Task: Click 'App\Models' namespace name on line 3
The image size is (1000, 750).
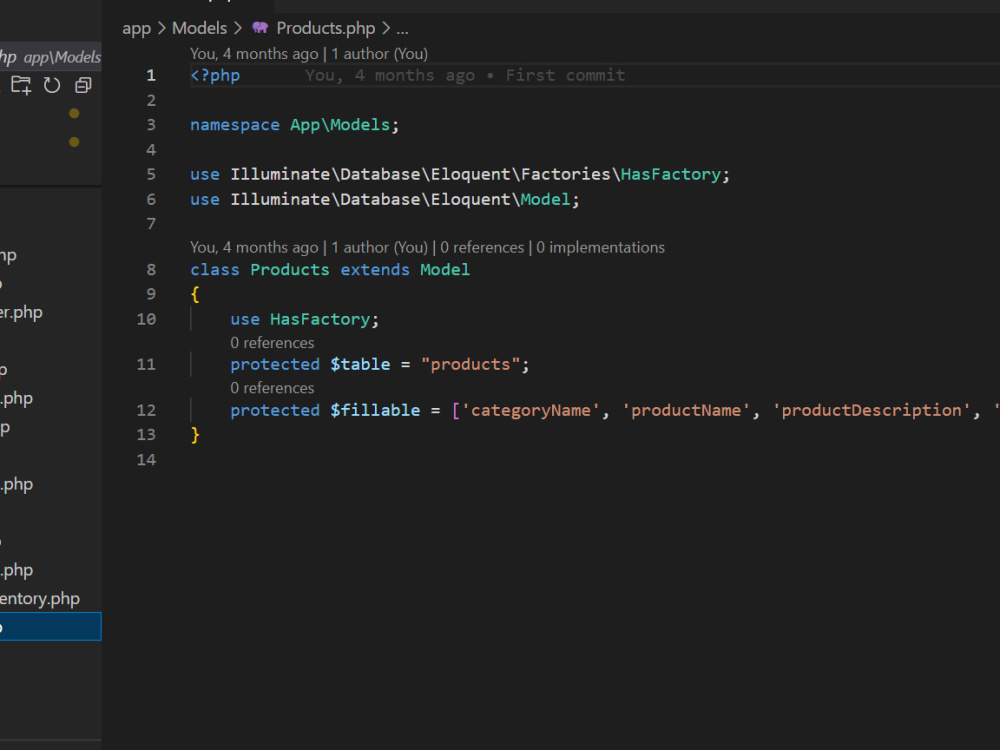Action: click(340, 125)
